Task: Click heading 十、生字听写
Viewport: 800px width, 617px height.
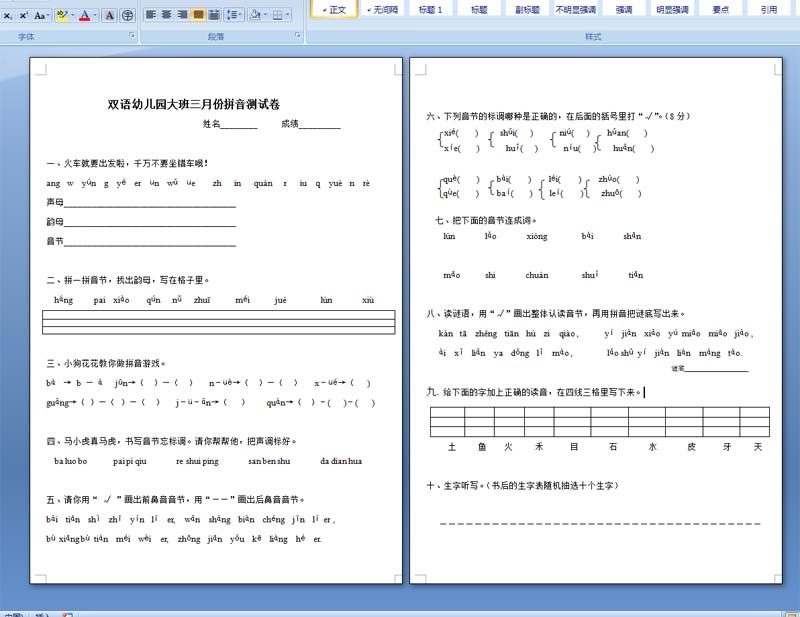Action: [523, 485]
